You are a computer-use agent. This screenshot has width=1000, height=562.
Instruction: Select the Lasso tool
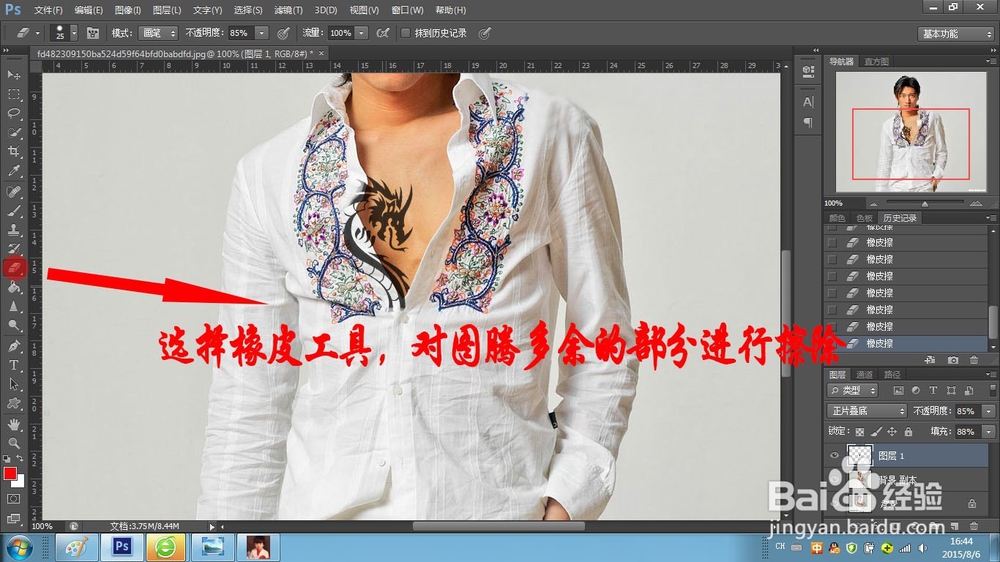click(13, 114)
